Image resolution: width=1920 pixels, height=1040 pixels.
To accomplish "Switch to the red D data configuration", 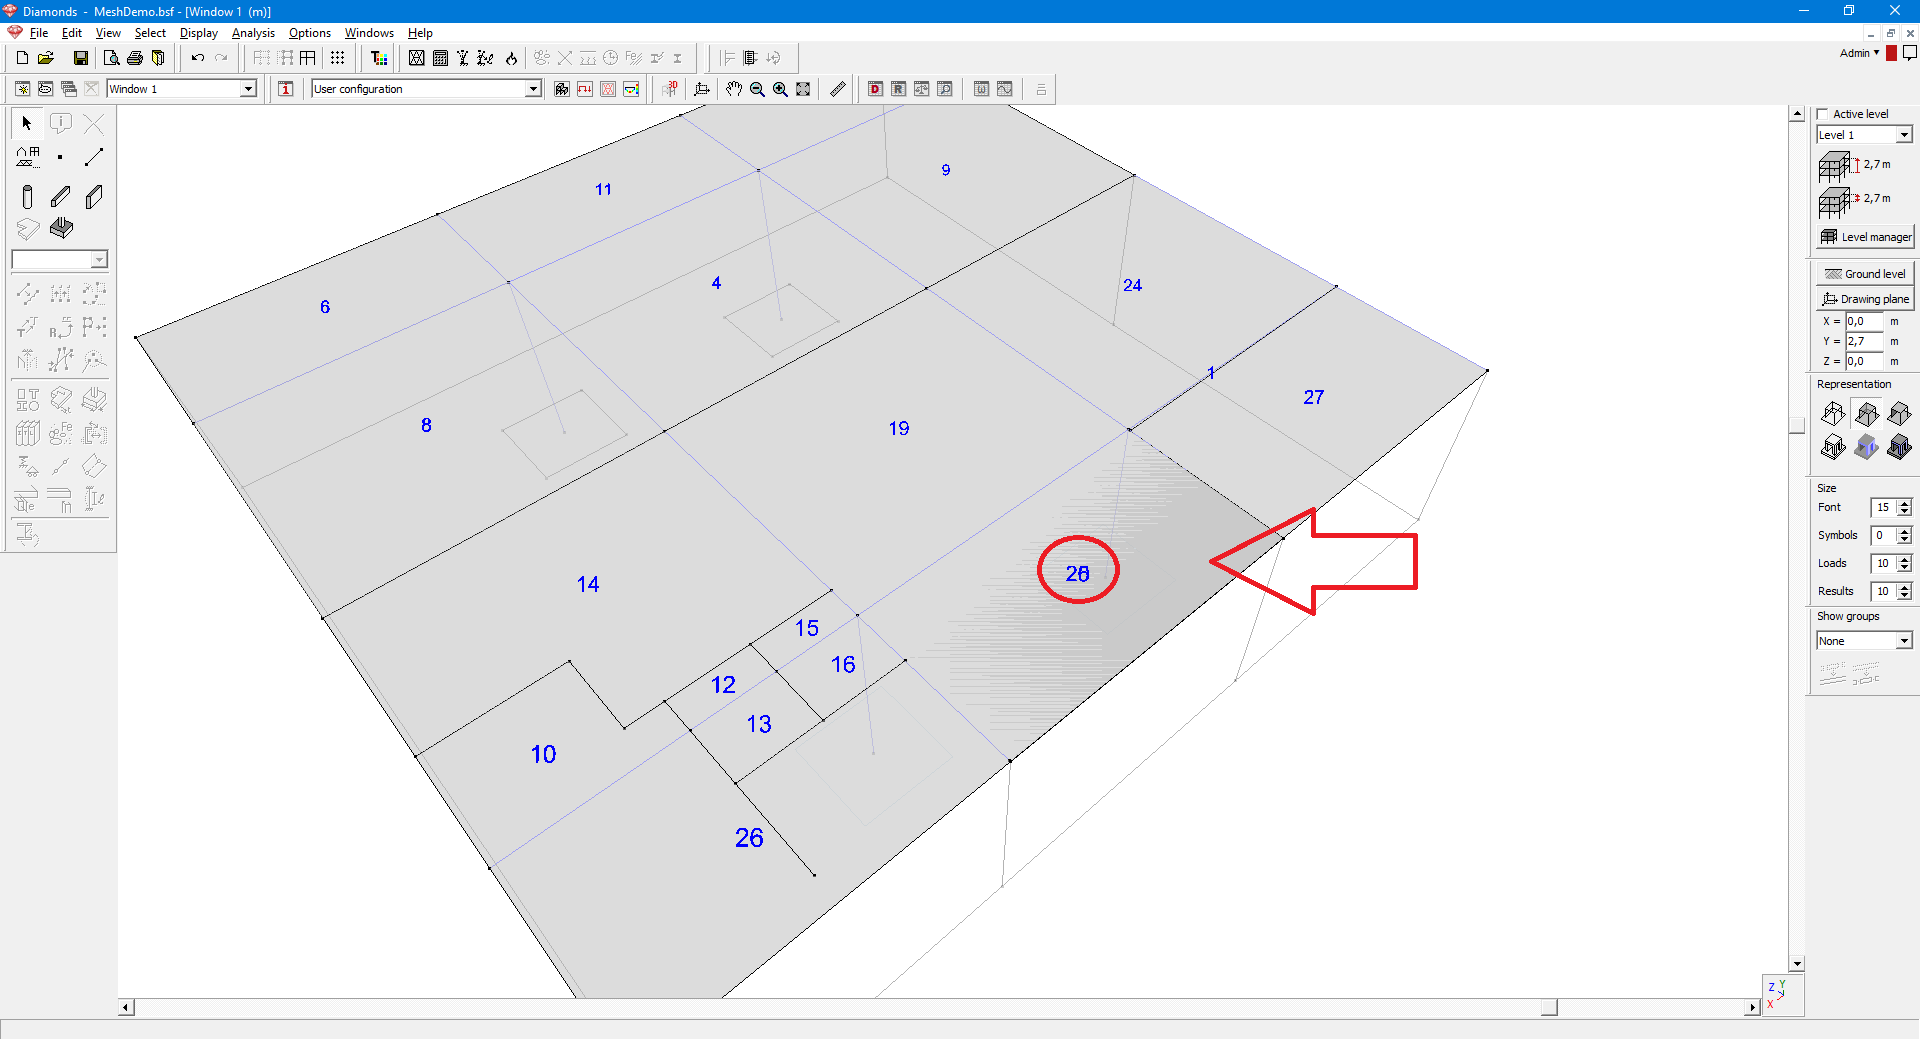I will 875,89.
